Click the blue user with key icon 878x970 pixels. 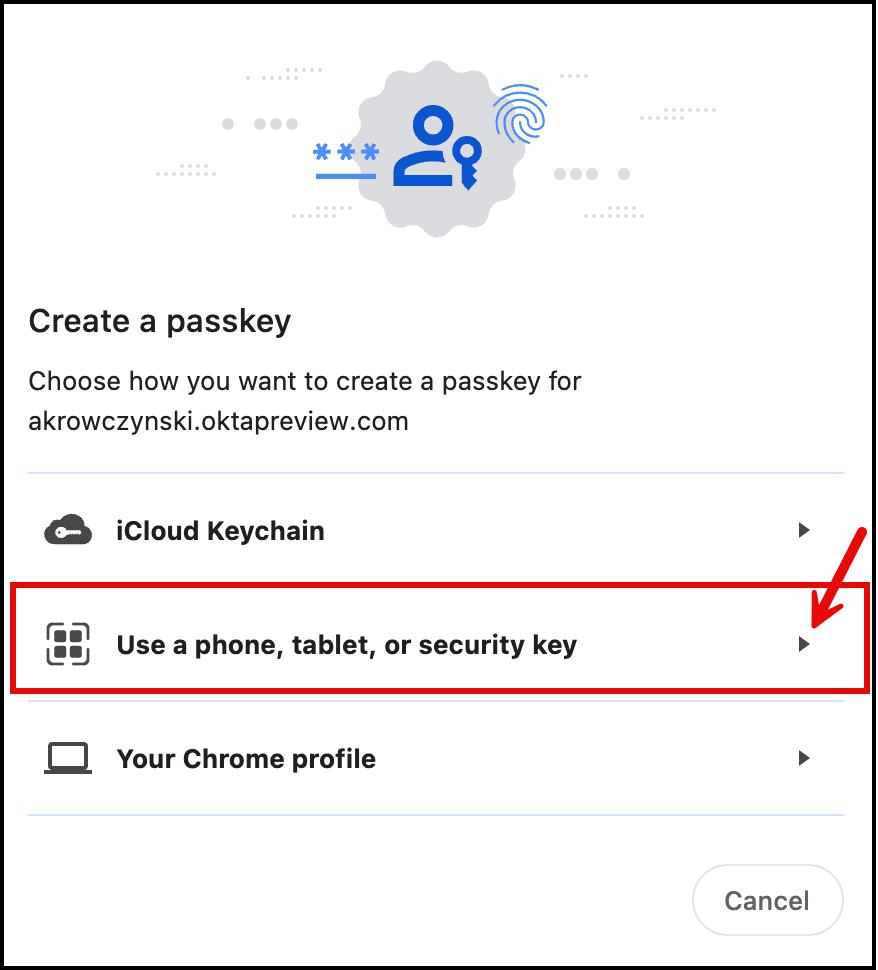[x=437, y=150]
